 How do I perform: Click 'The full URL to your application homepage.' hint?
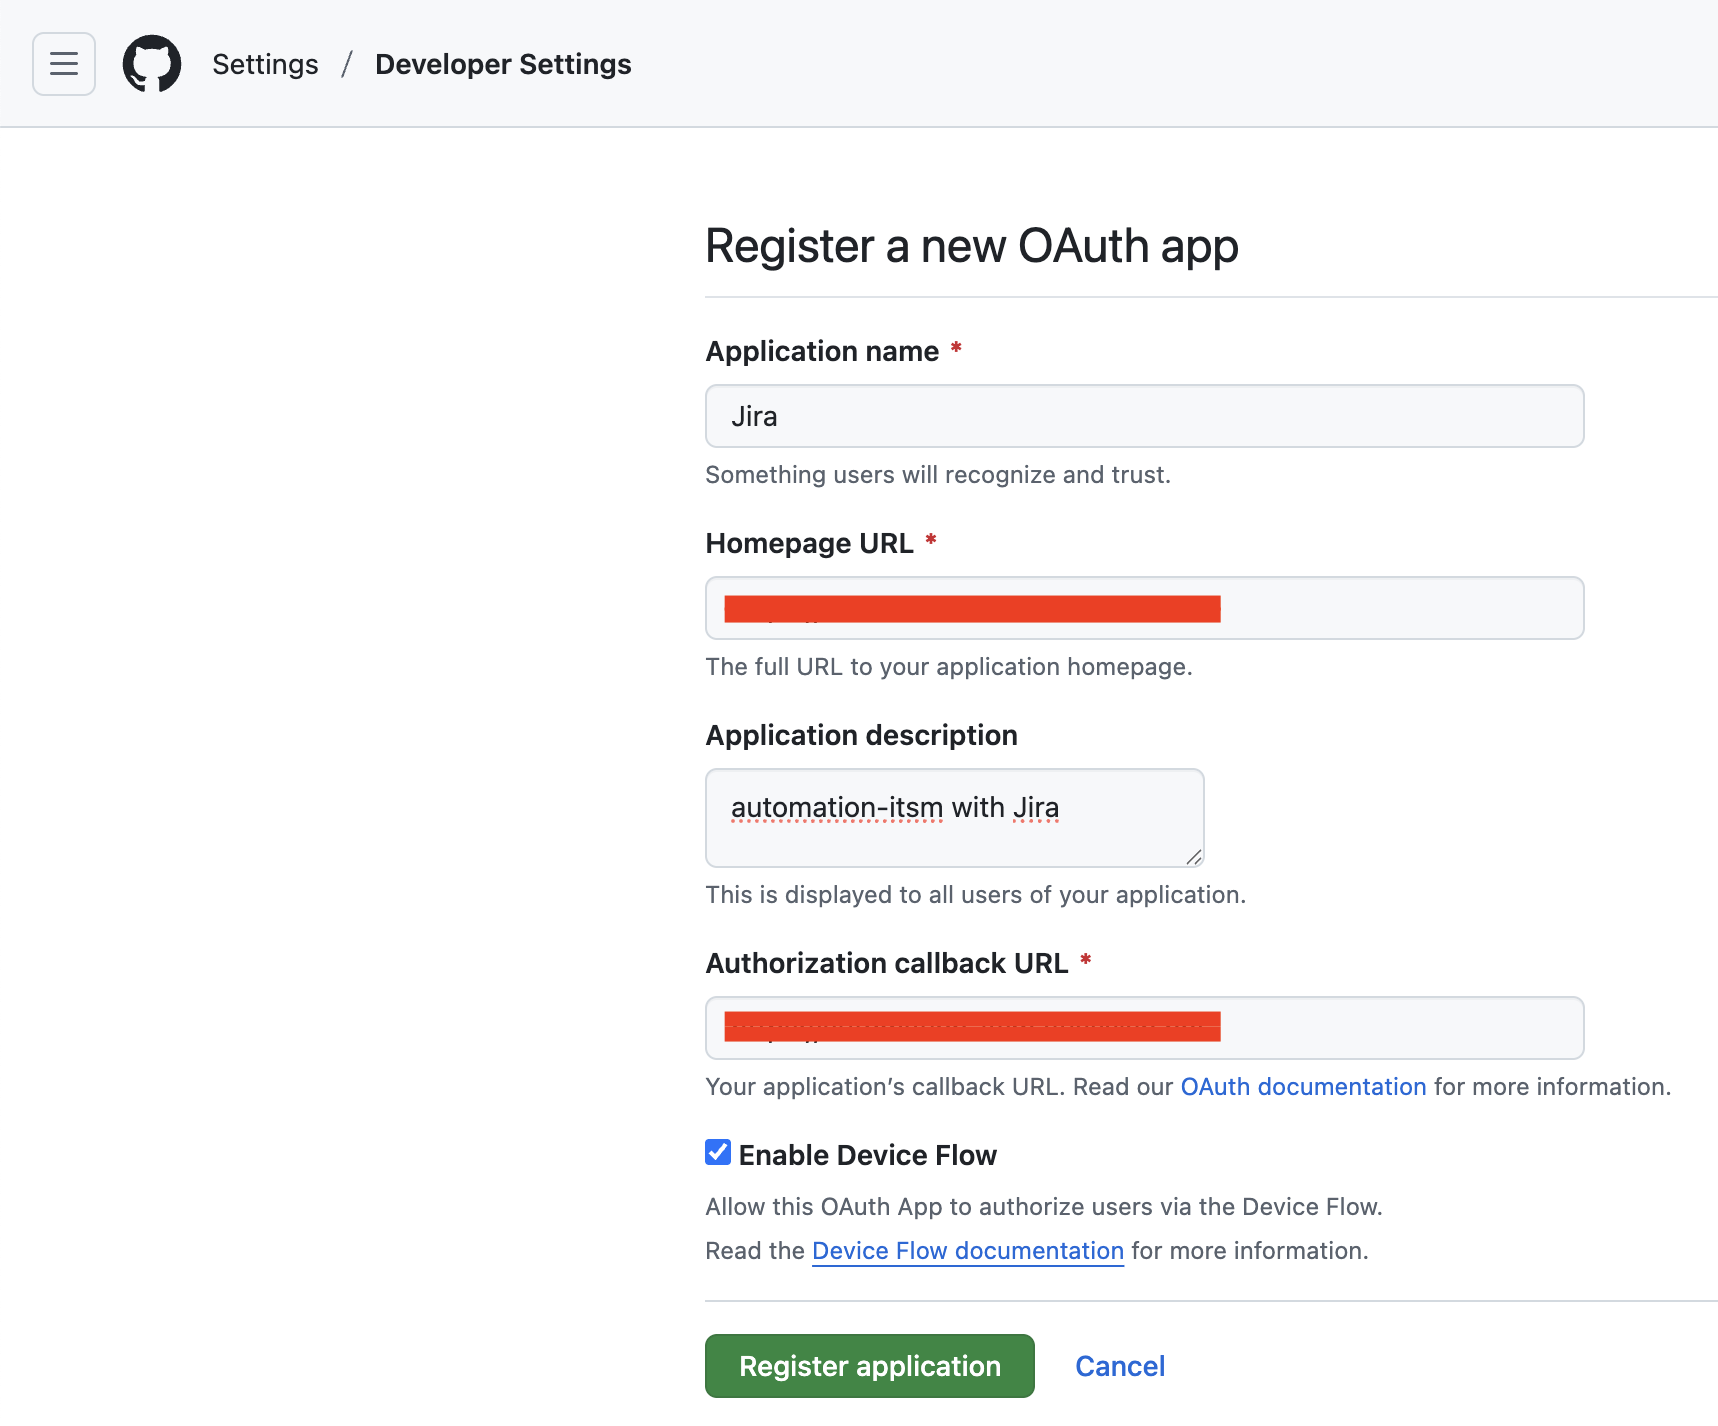tap(949, 667)
